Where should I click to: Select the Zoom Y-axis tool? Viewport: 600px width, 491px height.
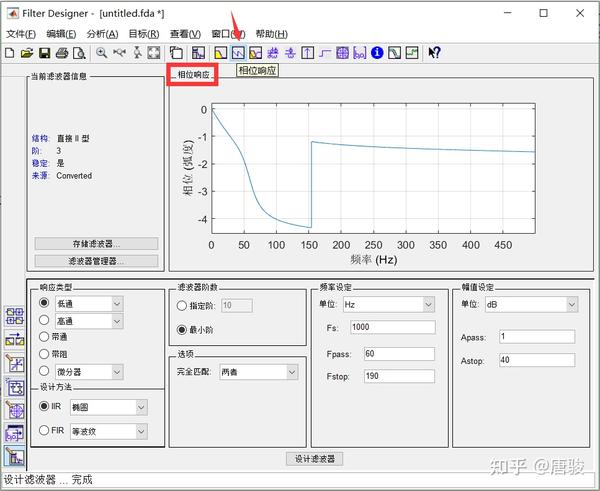tap(137, 53)
